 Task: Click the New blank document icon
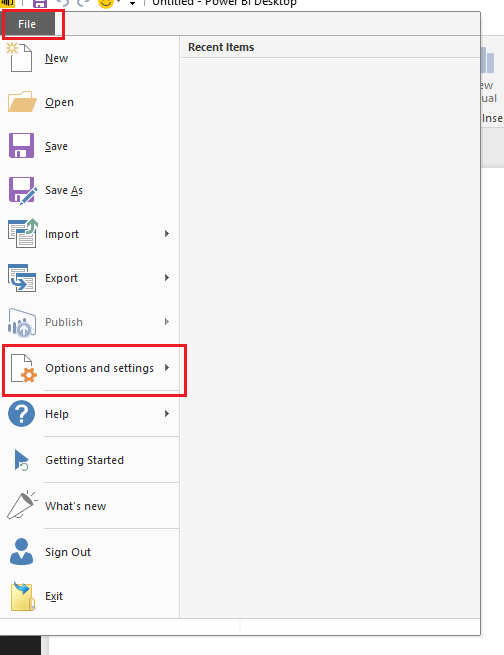20,58
